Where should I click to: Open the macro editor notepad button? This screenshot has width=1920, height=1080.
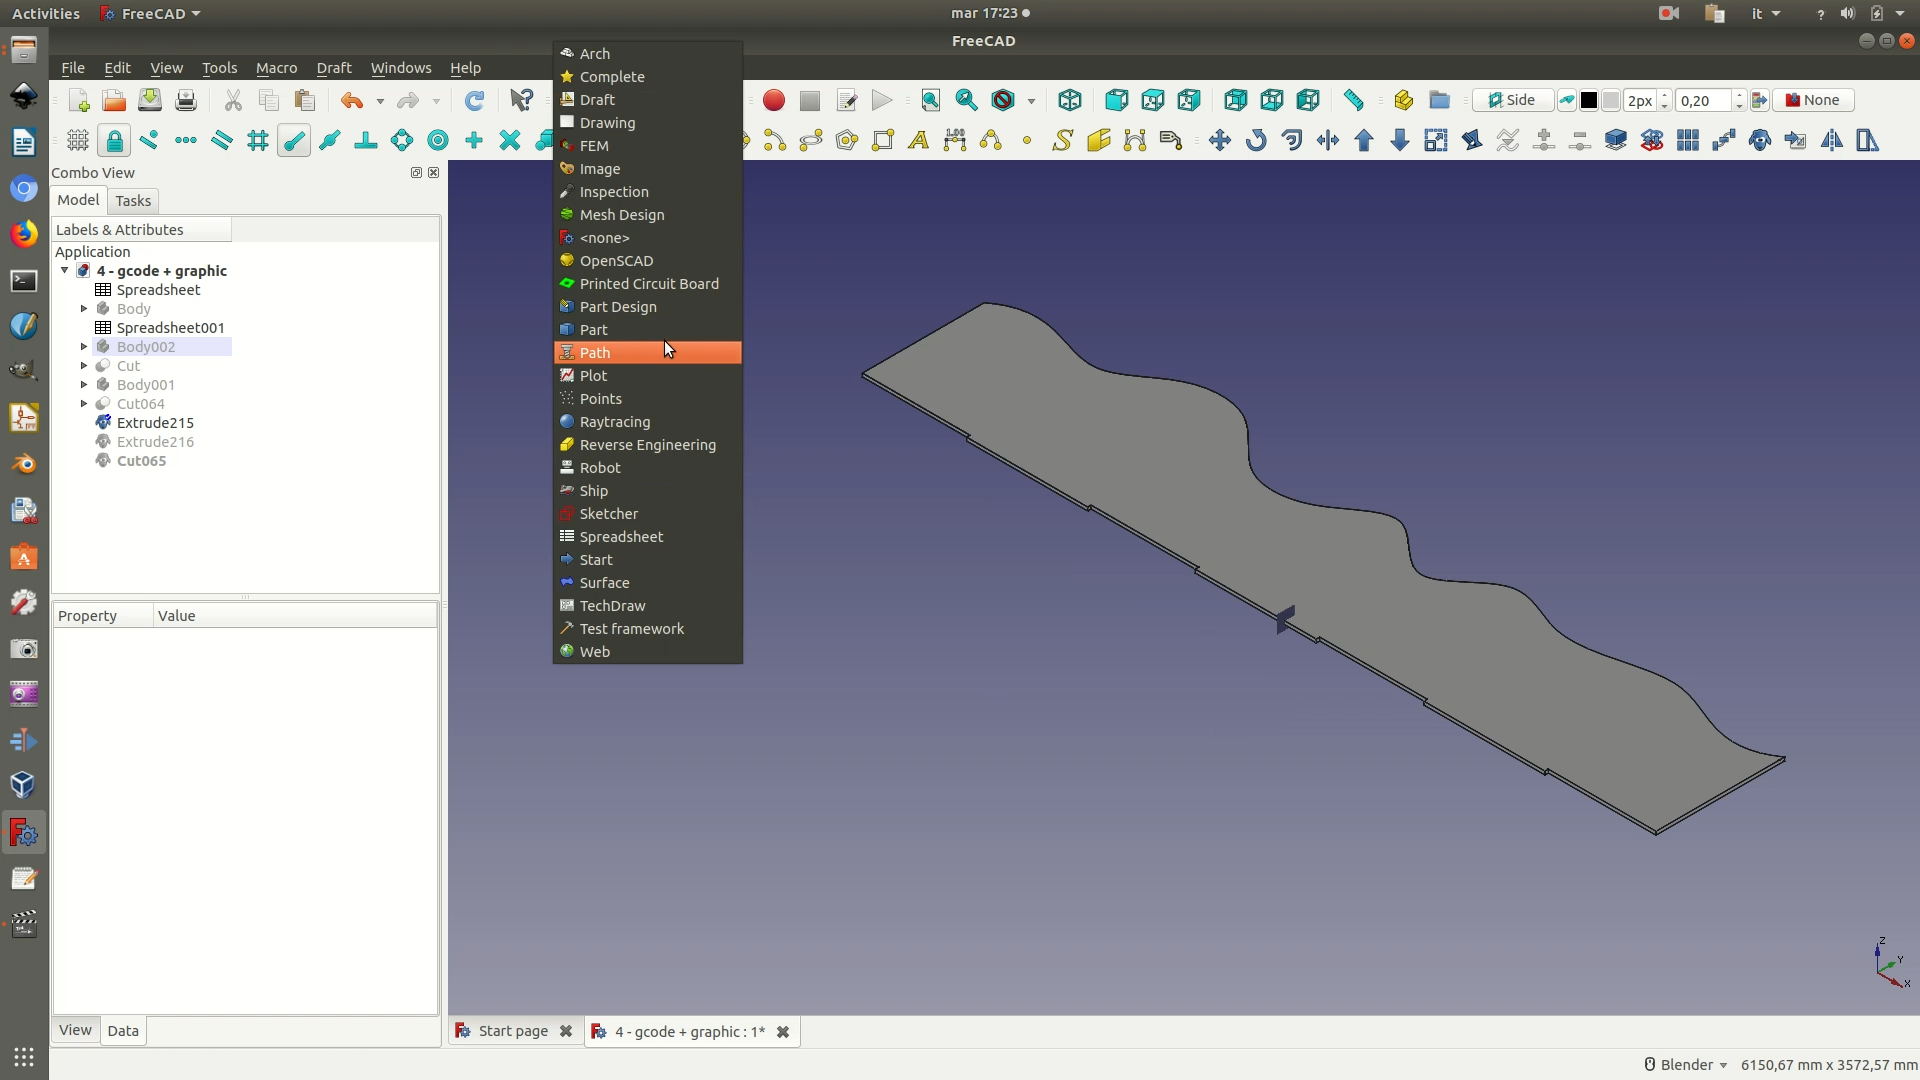(x=846, y=100)
